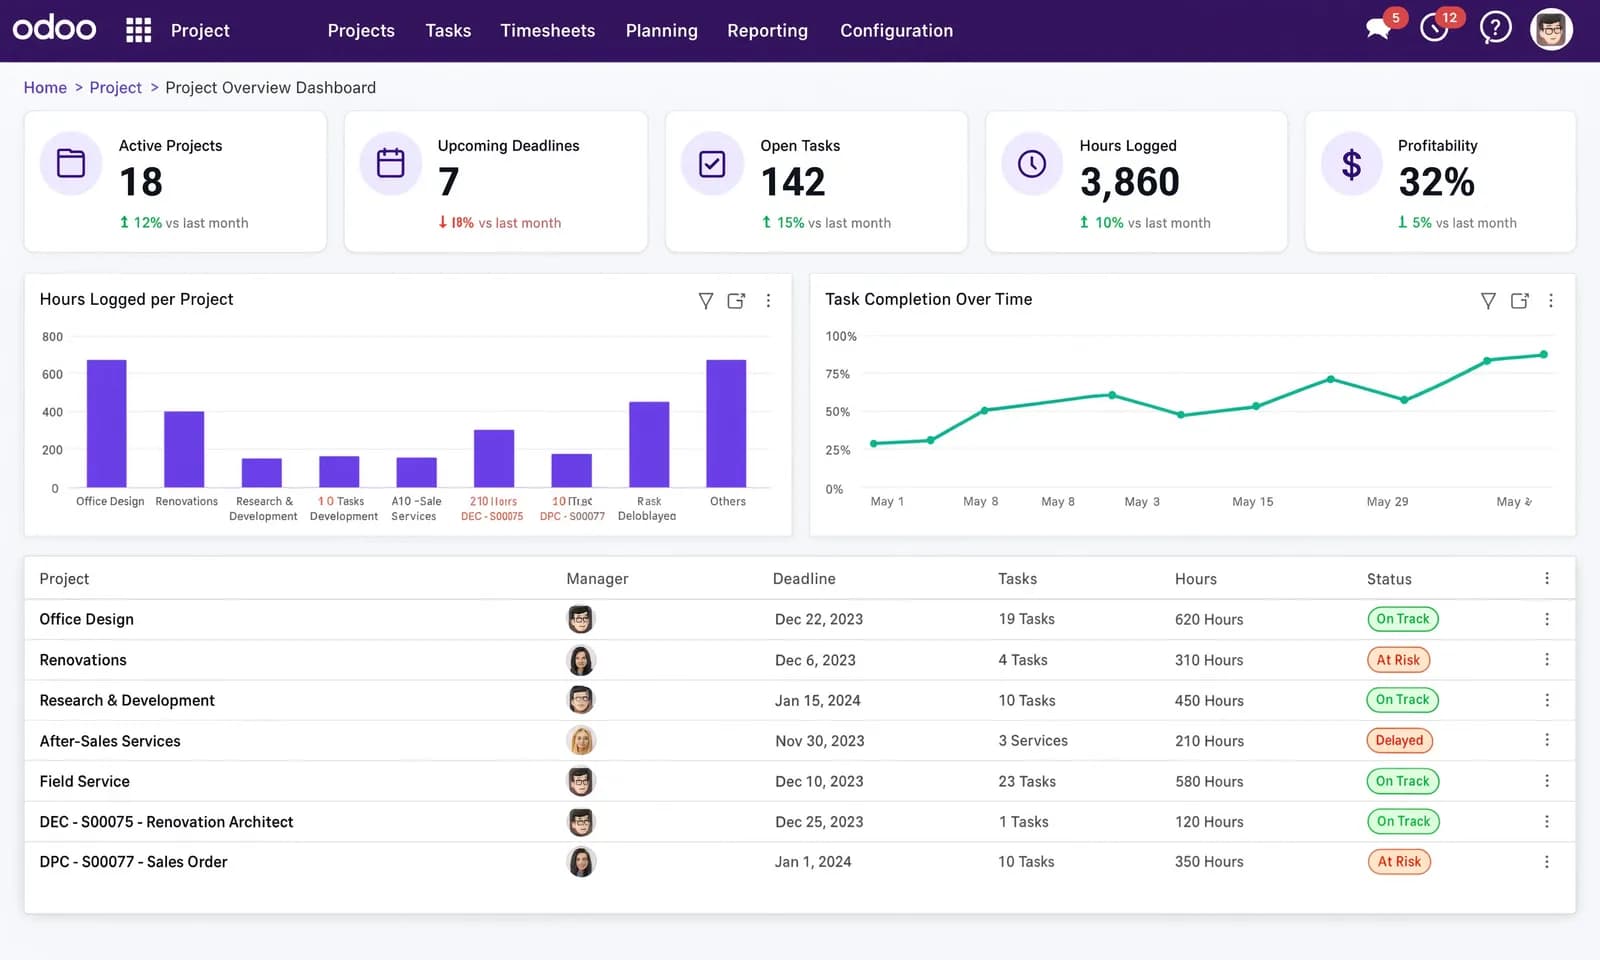Open the Office Design project
The width and height of the screenshot is (1600, 960).
(x=87, y=619)
